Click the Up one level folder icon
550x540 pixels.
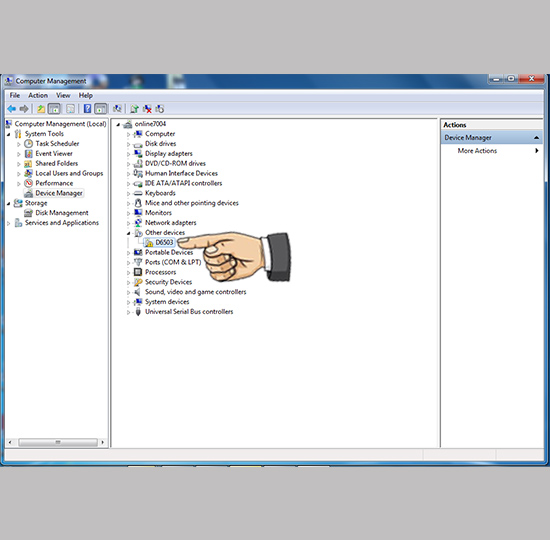click(41, 109)
